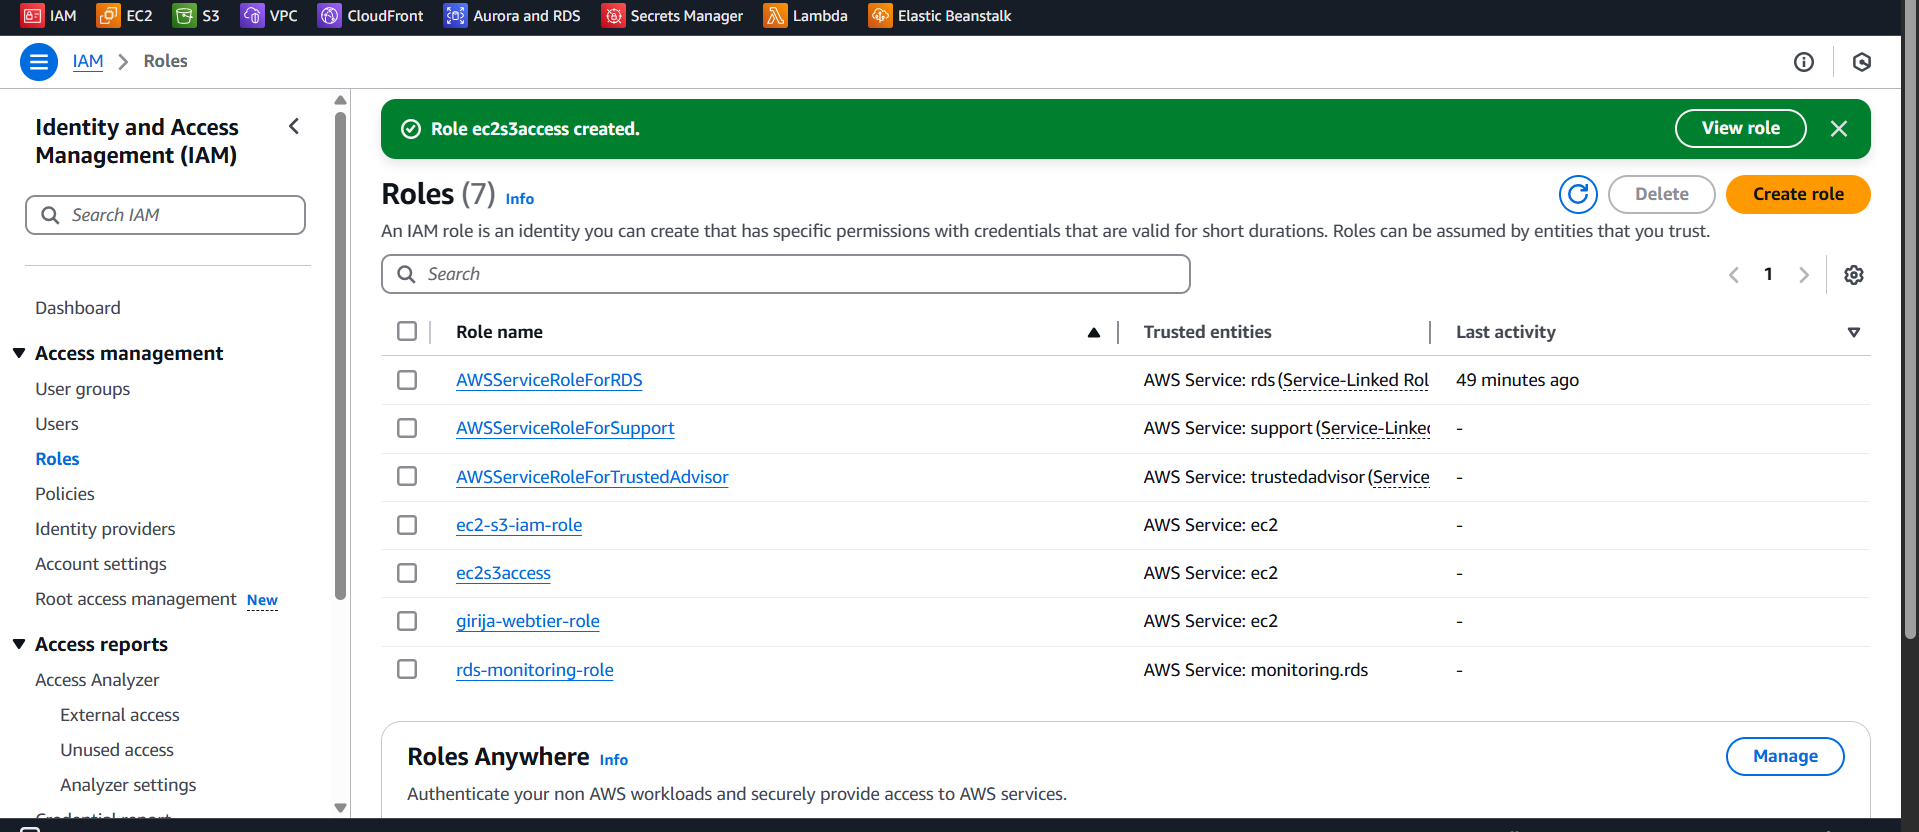
Task: Click the breadcrumb chevron after IAM
Action: 124,62
